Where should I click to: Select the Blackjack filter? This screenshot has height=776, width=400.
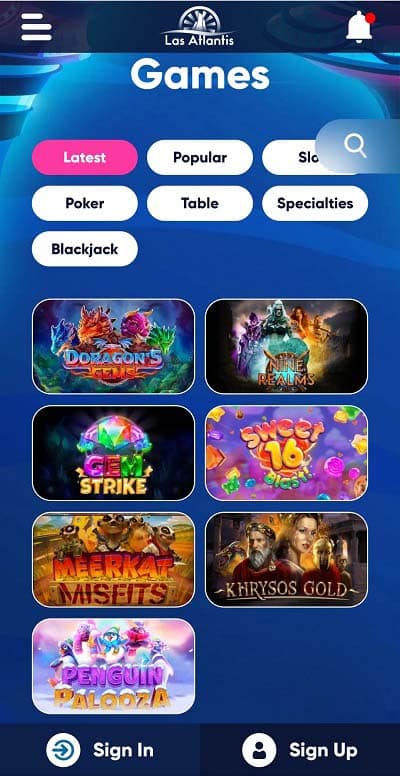[x=85, y=249]
